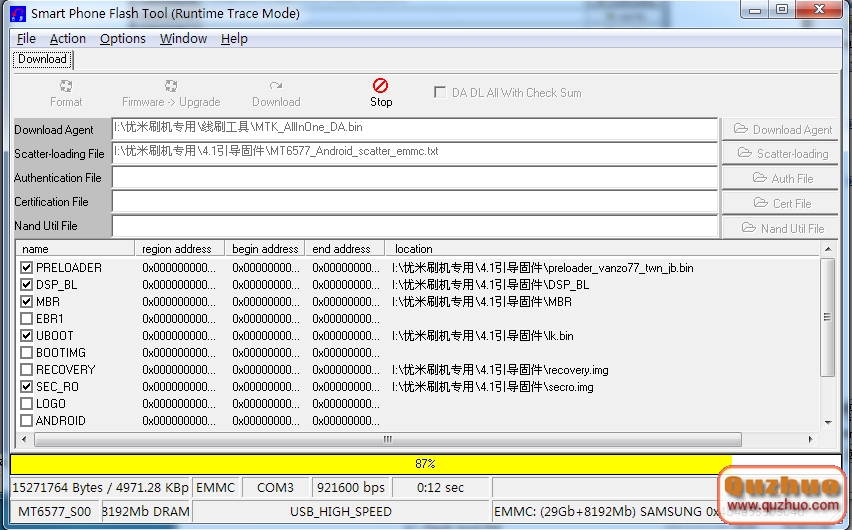Click the begin address column header
Screen dimensions: 852x530
[x=265, y=249]
